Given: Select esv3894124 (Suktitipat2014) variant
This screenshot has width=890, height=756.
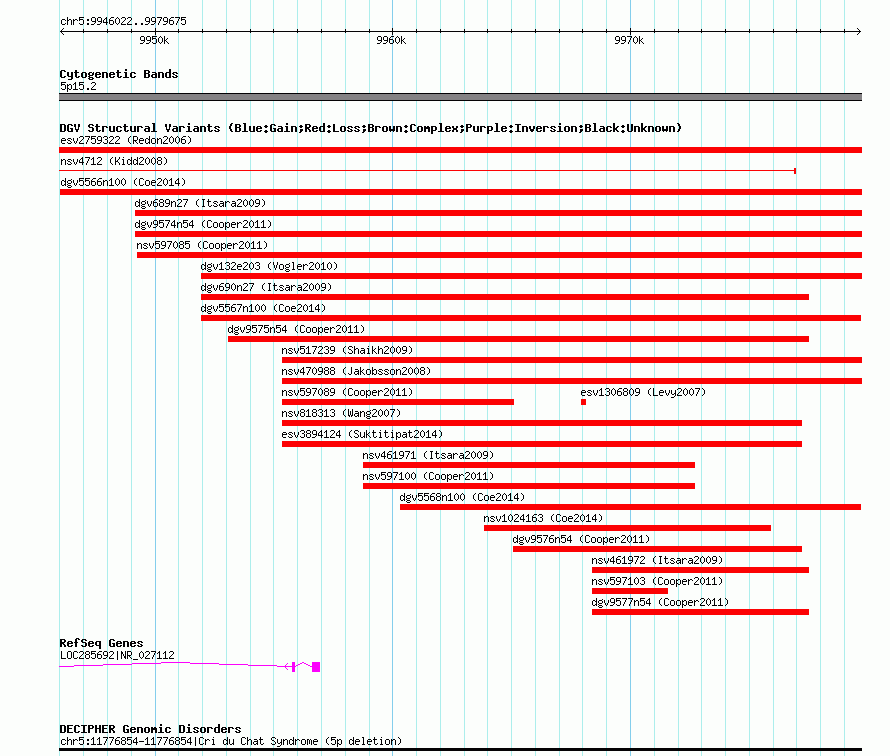Looking at the screenshot, I should pyautogui.click(x=541, y=444).
